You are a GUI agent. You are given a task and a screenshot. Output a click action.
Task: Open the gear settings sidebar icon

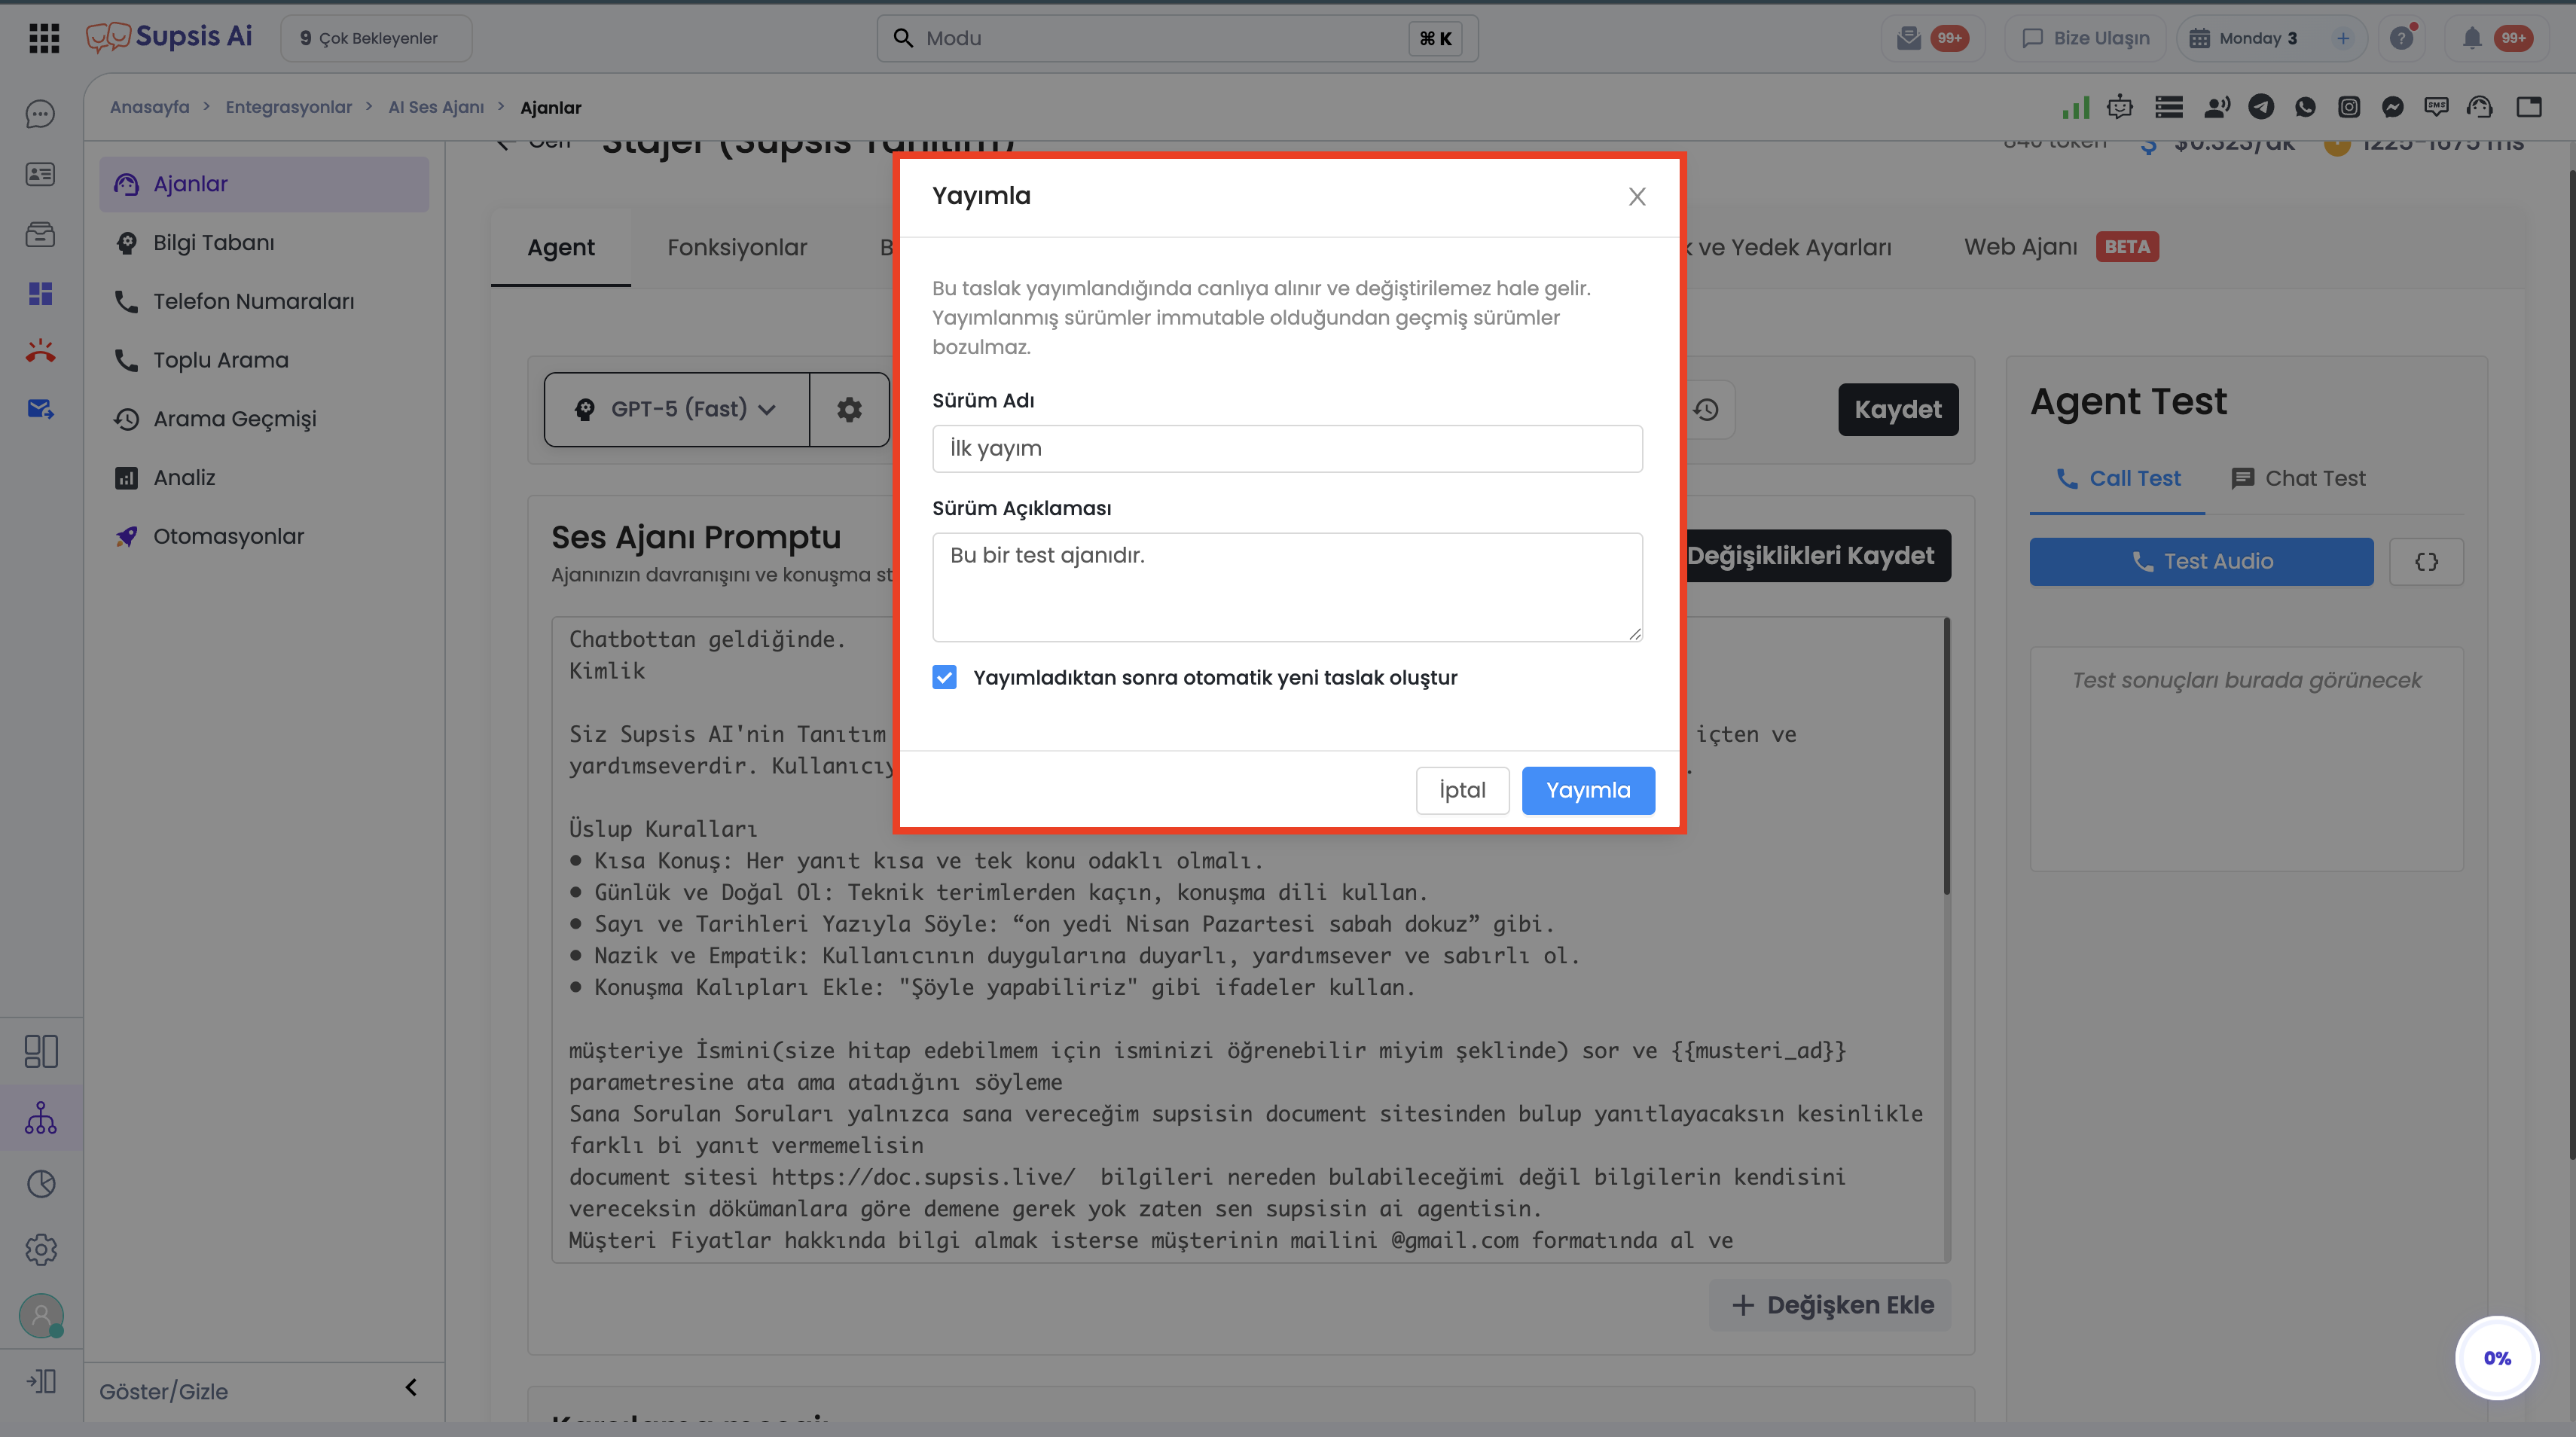(x=41, y=1249)
